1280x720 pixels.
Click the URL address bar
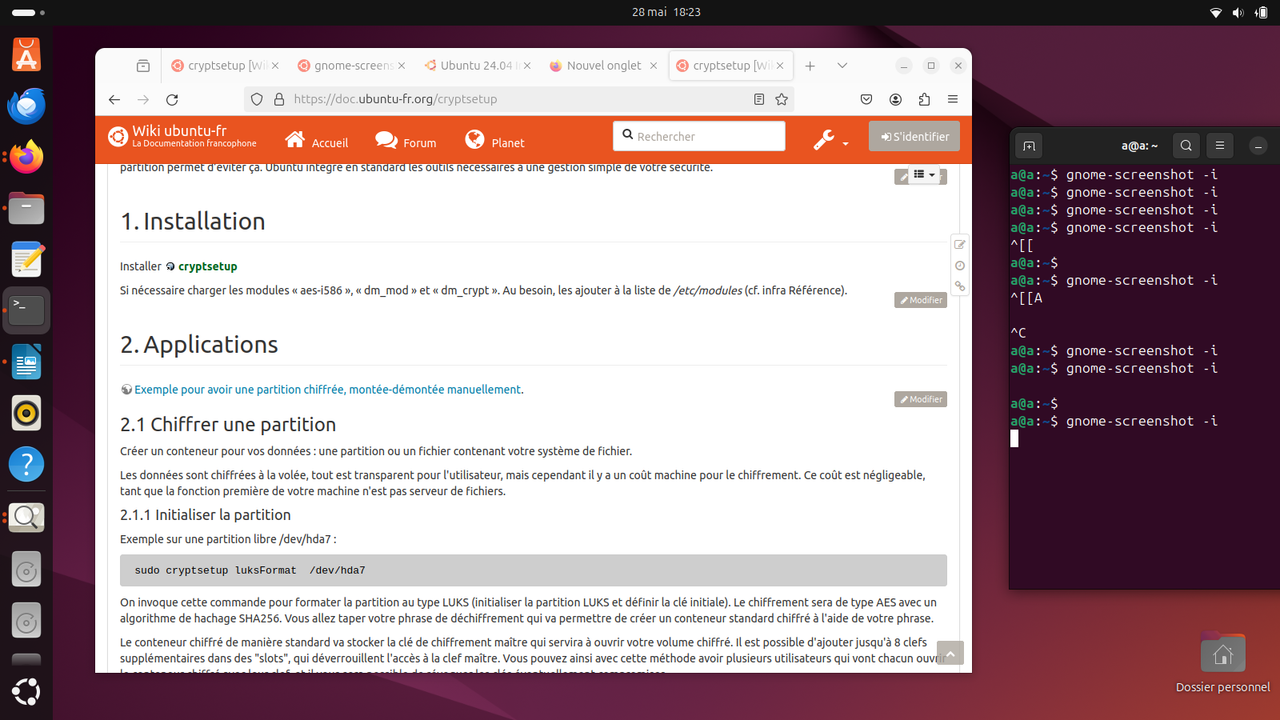point(520,100)
